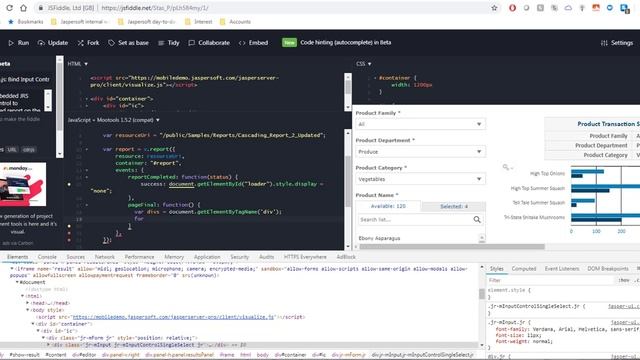Open the Network devtools tab

pos(104,257)
